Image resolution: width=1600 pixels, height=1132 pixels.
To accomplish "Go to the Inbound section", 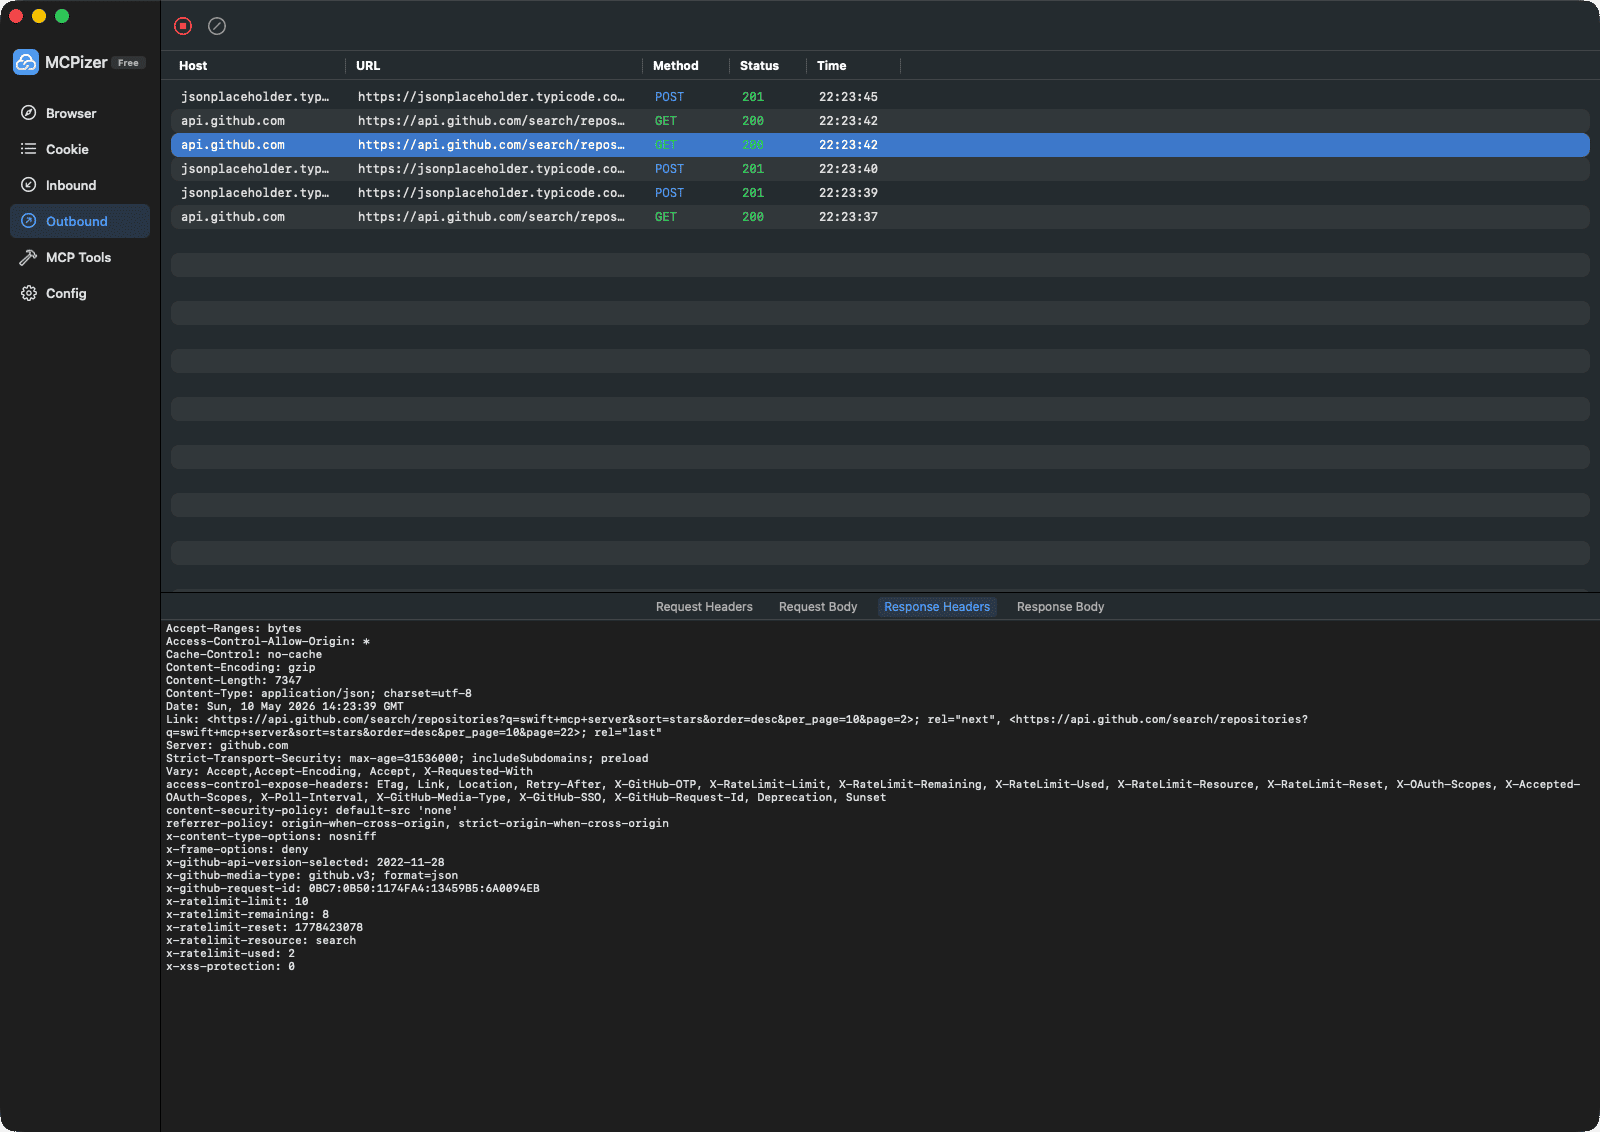I will tap(80, 185).
